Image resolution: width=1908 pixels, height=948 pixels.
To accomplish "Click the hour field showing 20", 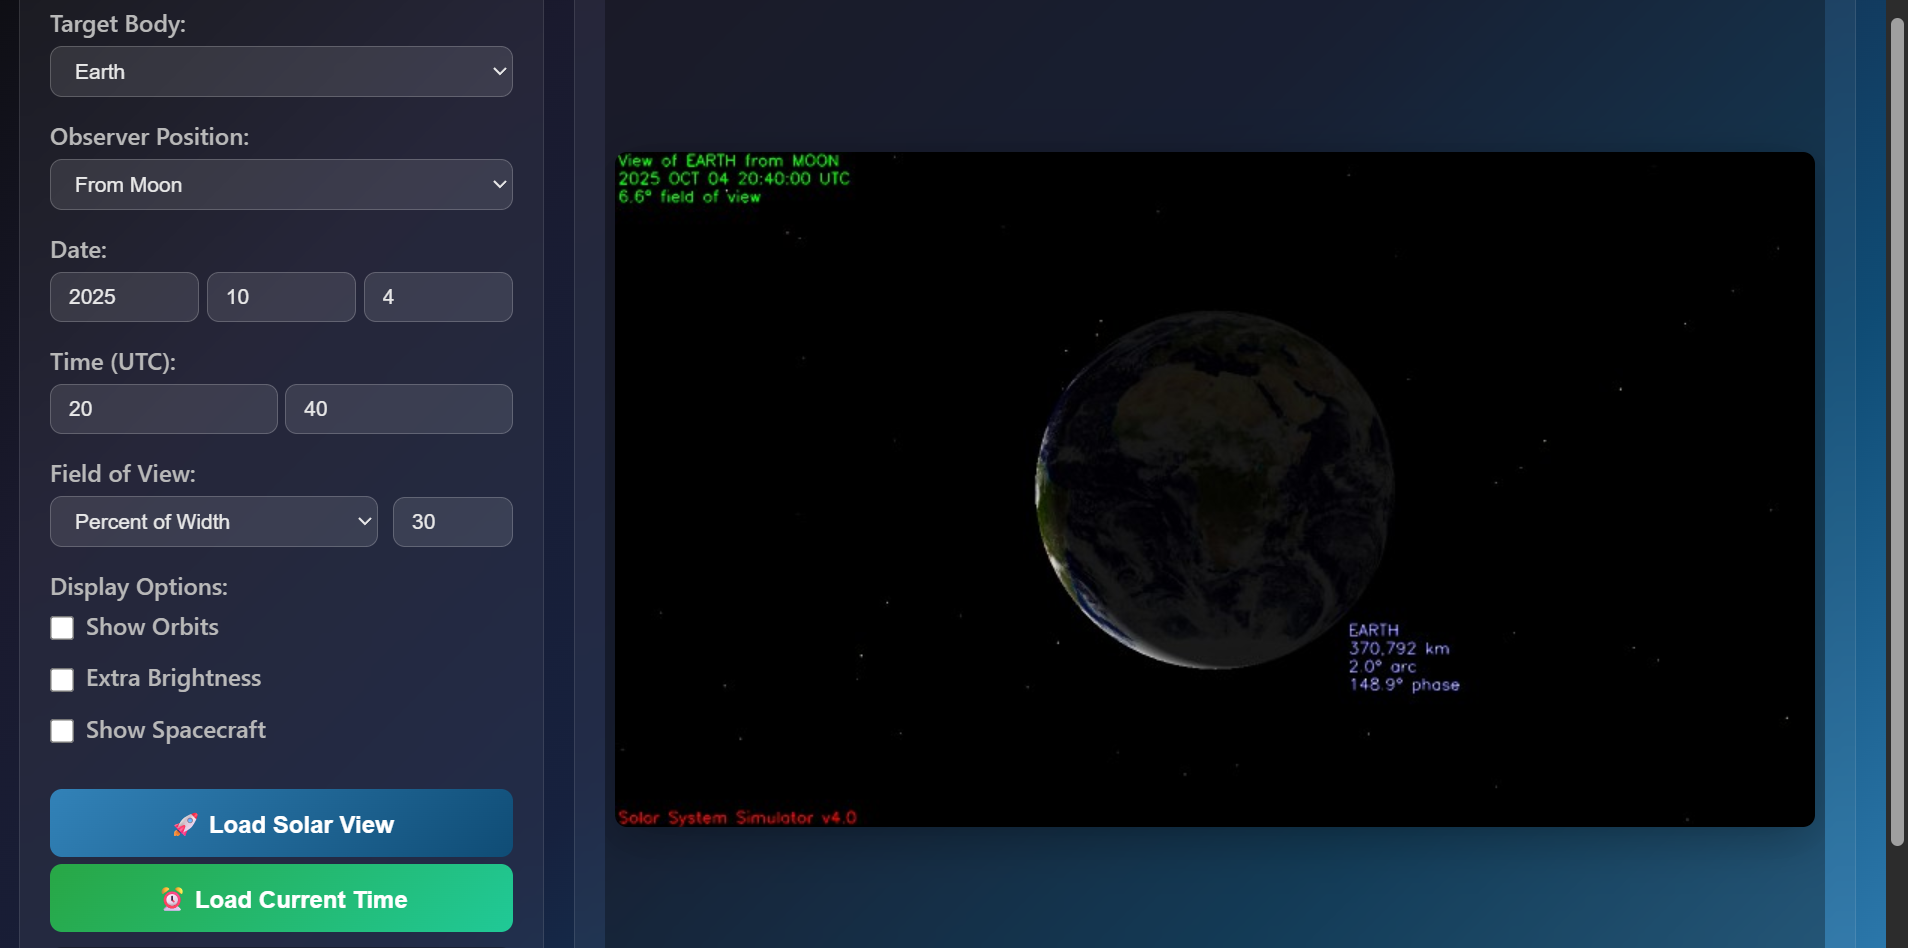I will pos(163,408).
